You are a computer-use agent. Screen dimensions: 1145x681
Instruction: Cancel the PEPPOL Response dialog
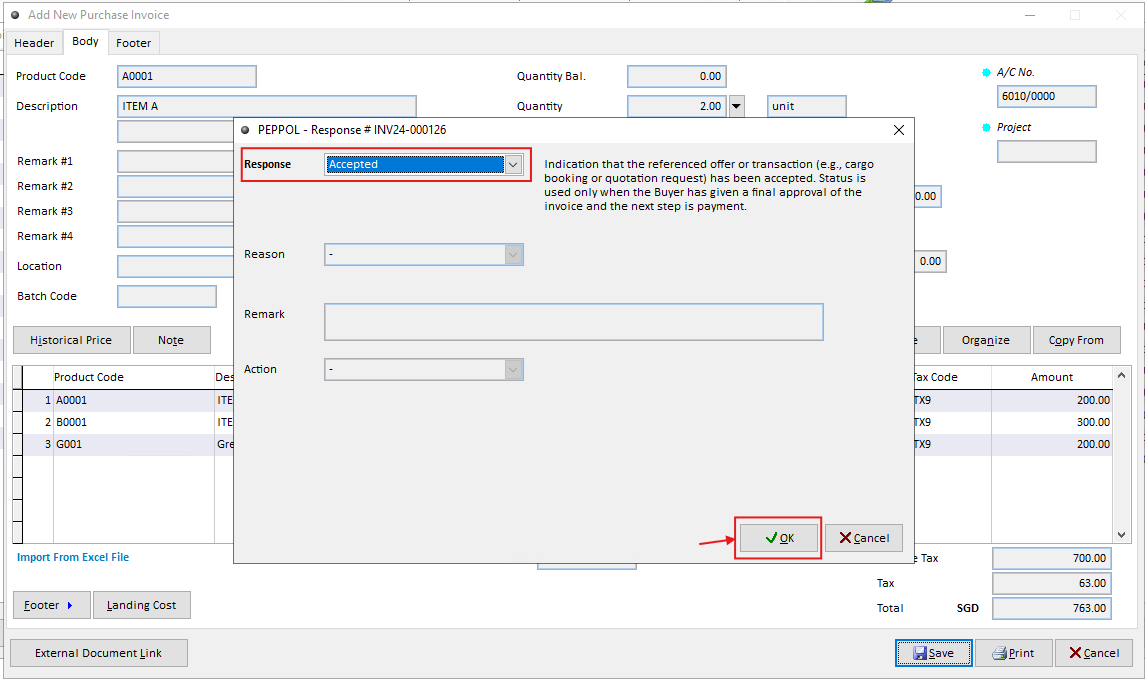[x=864, y=538]
